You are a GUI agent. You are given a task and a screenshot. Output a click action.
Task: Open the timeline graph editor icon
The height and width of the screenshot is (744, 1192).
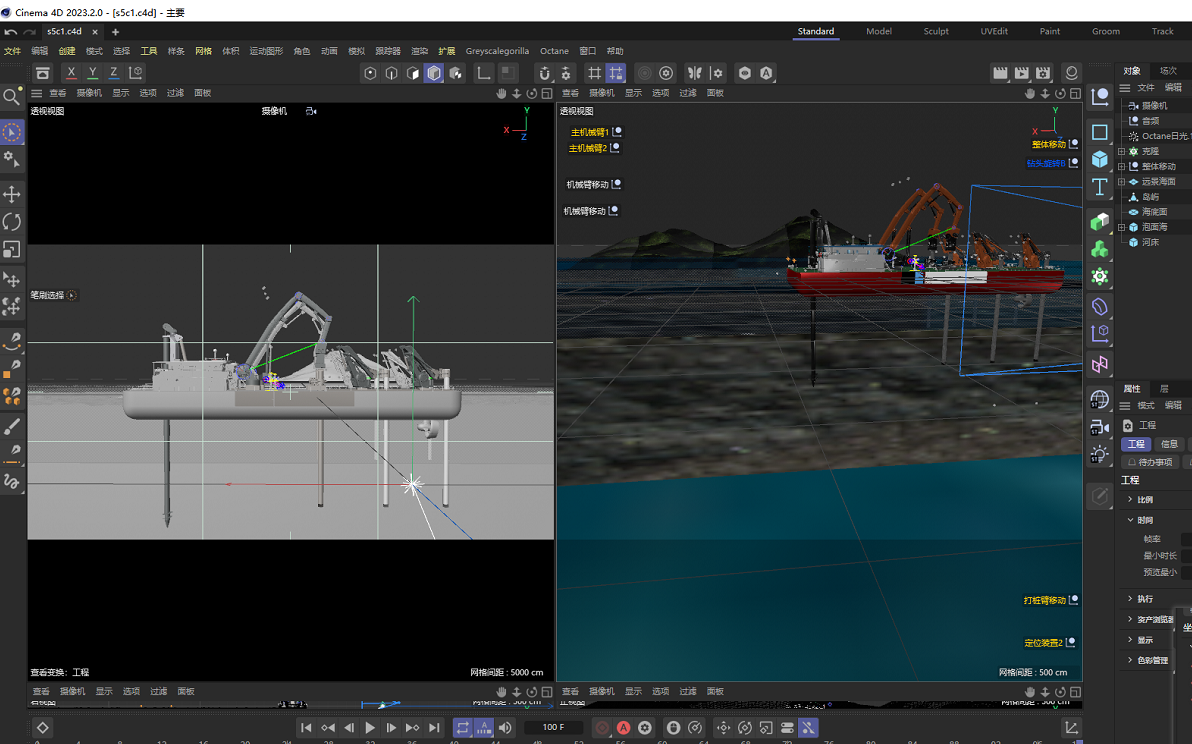(1071, 728)
